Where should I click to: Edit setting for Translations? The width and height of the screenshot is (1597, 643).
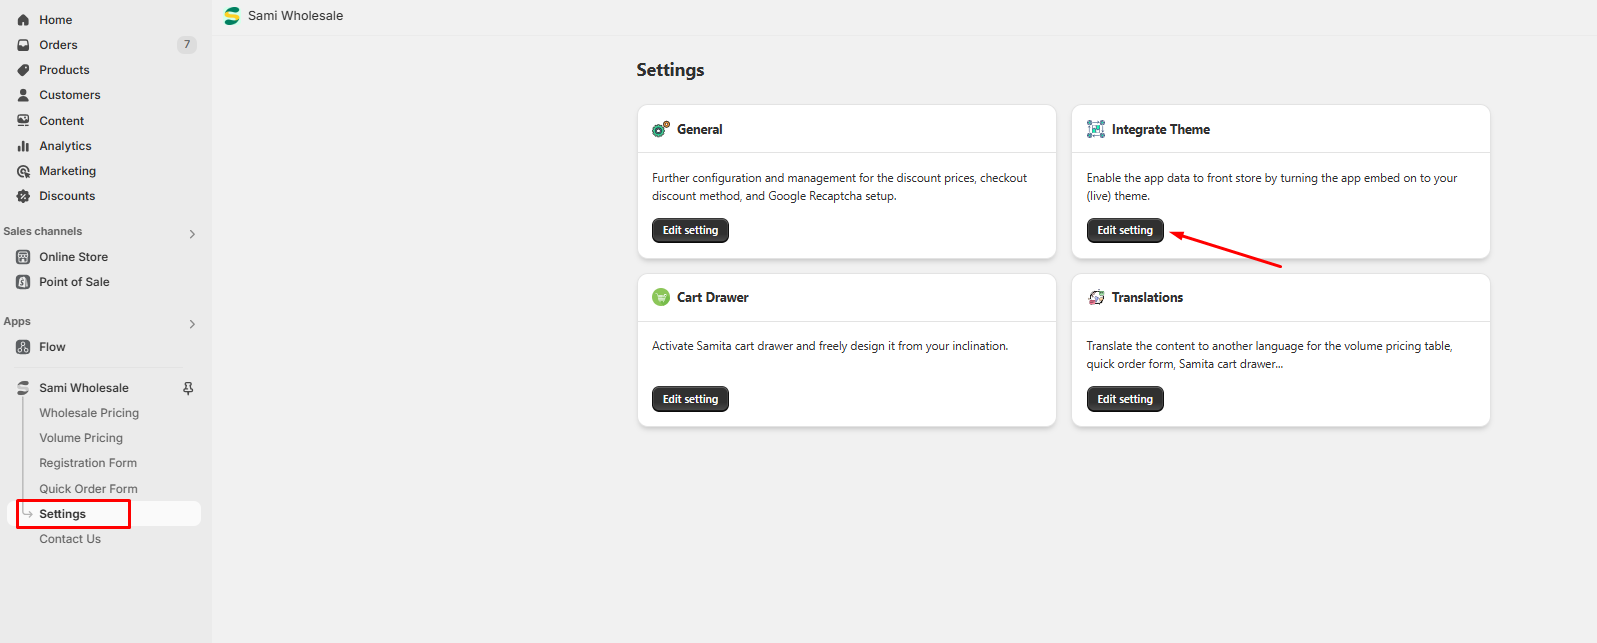[x=1125, y=399]
